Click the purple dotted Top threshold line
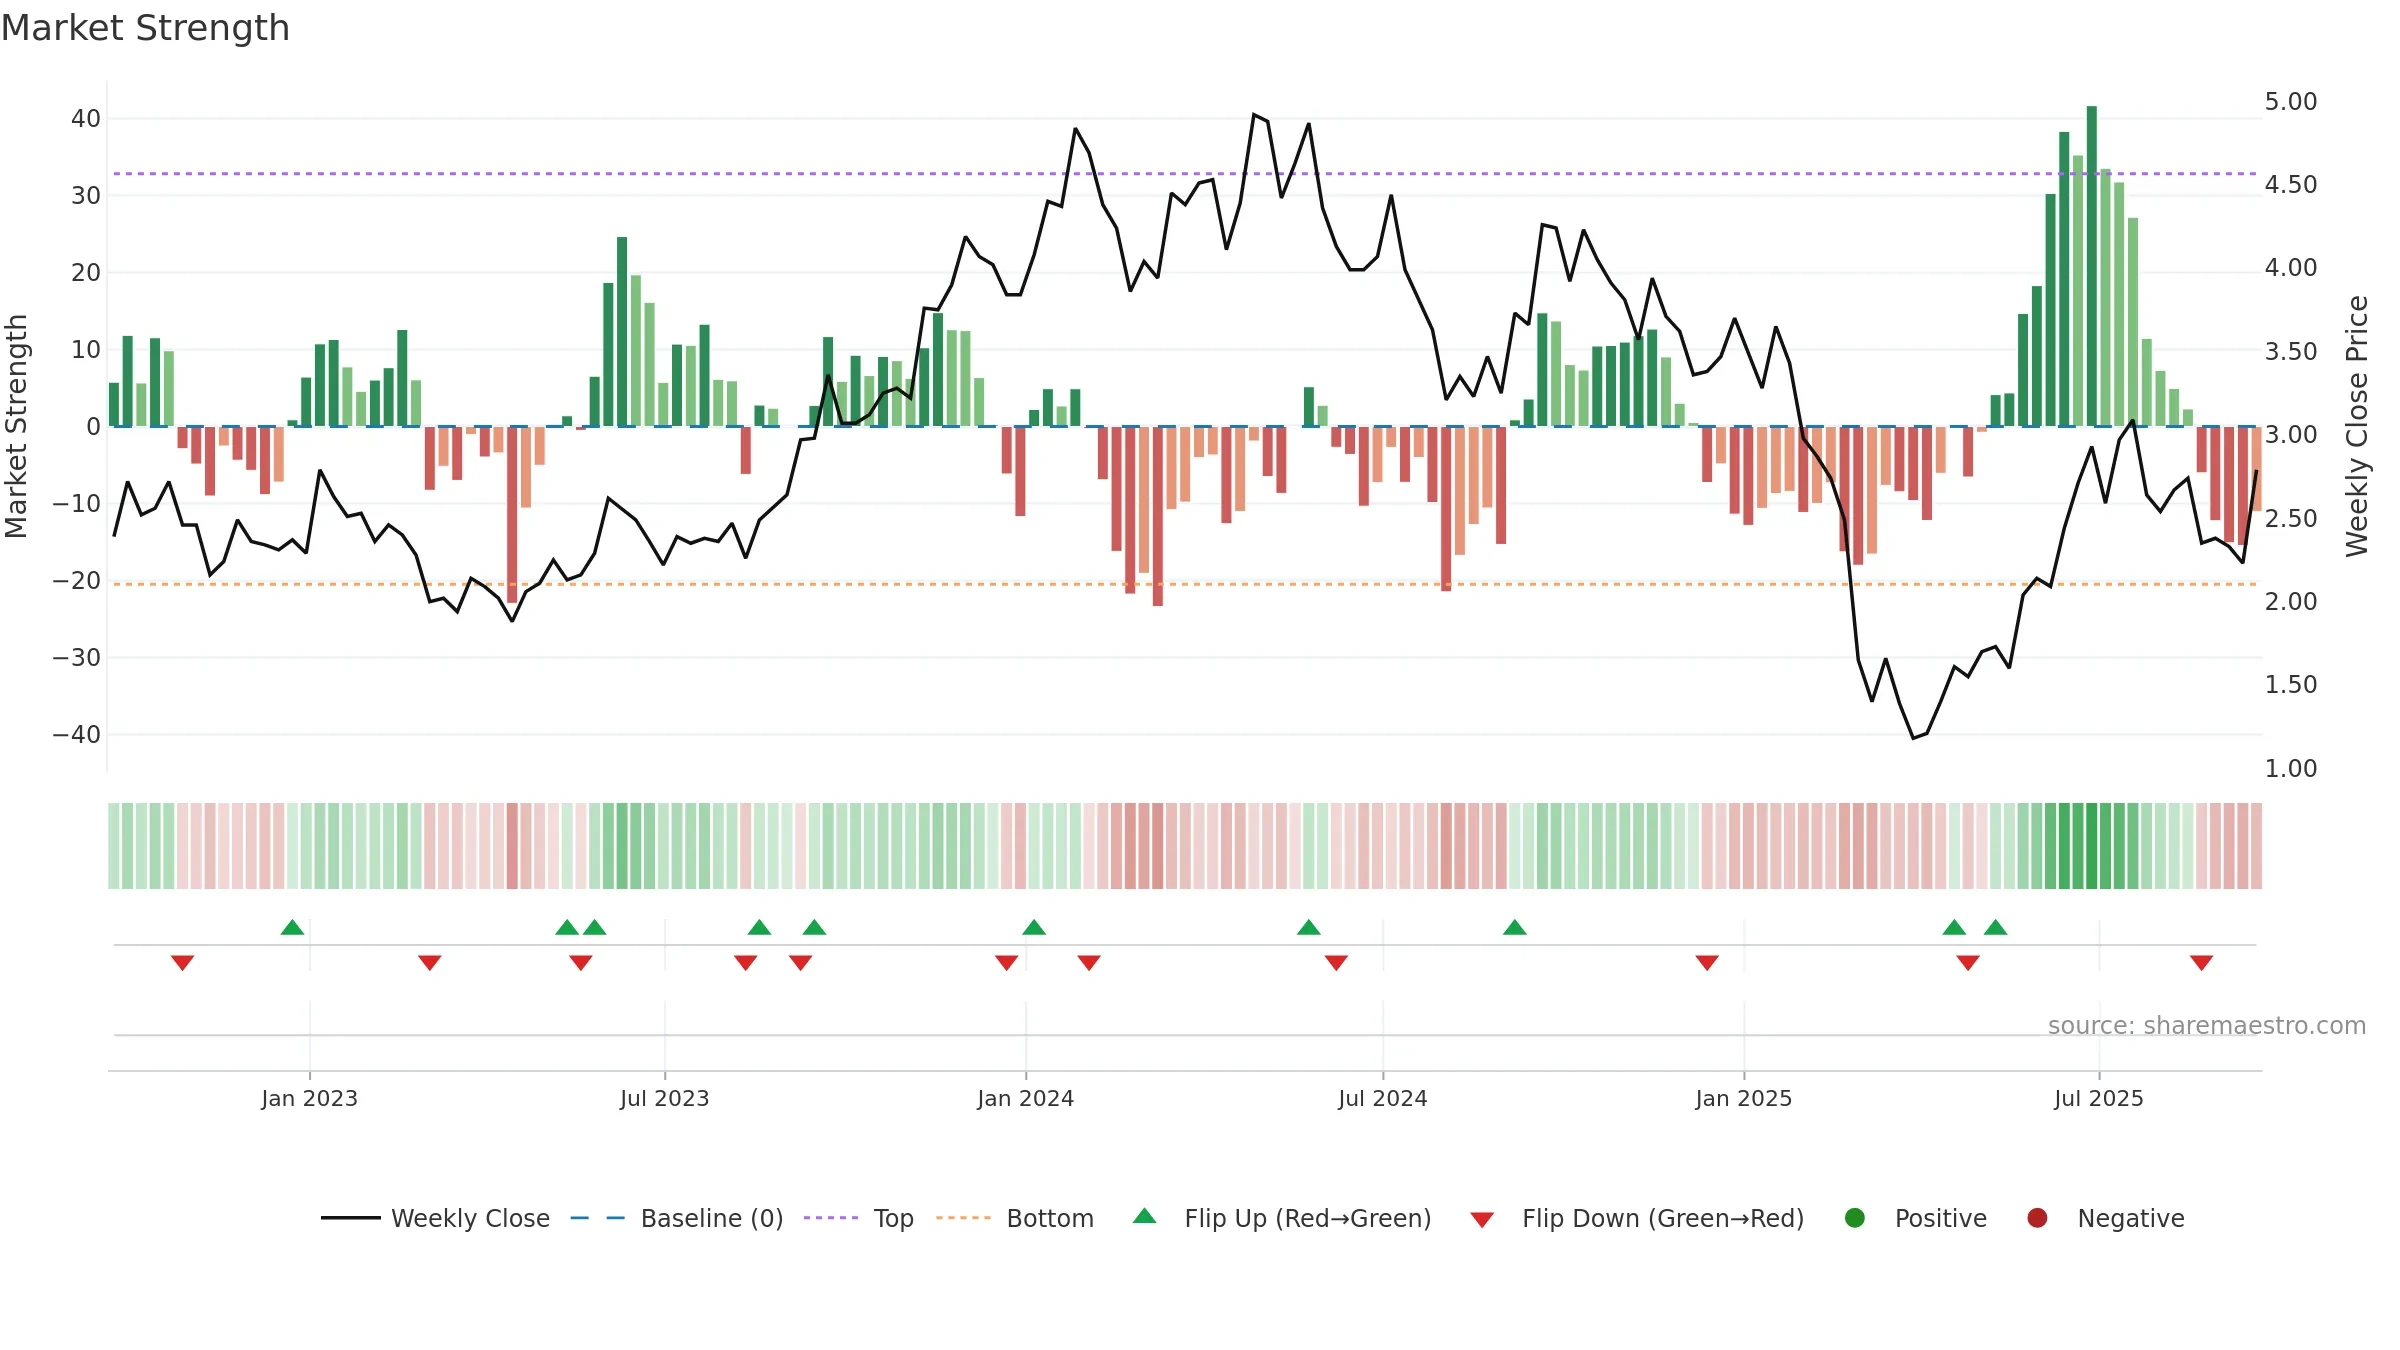2400x1350 pixels. (1185, 174)
